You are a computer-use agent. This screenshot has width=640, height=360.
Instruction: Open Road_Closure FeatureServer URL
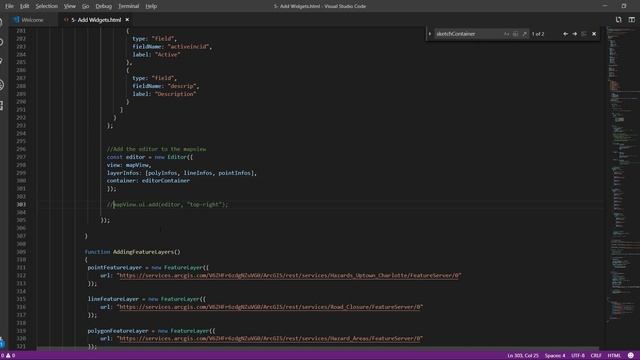270,307
